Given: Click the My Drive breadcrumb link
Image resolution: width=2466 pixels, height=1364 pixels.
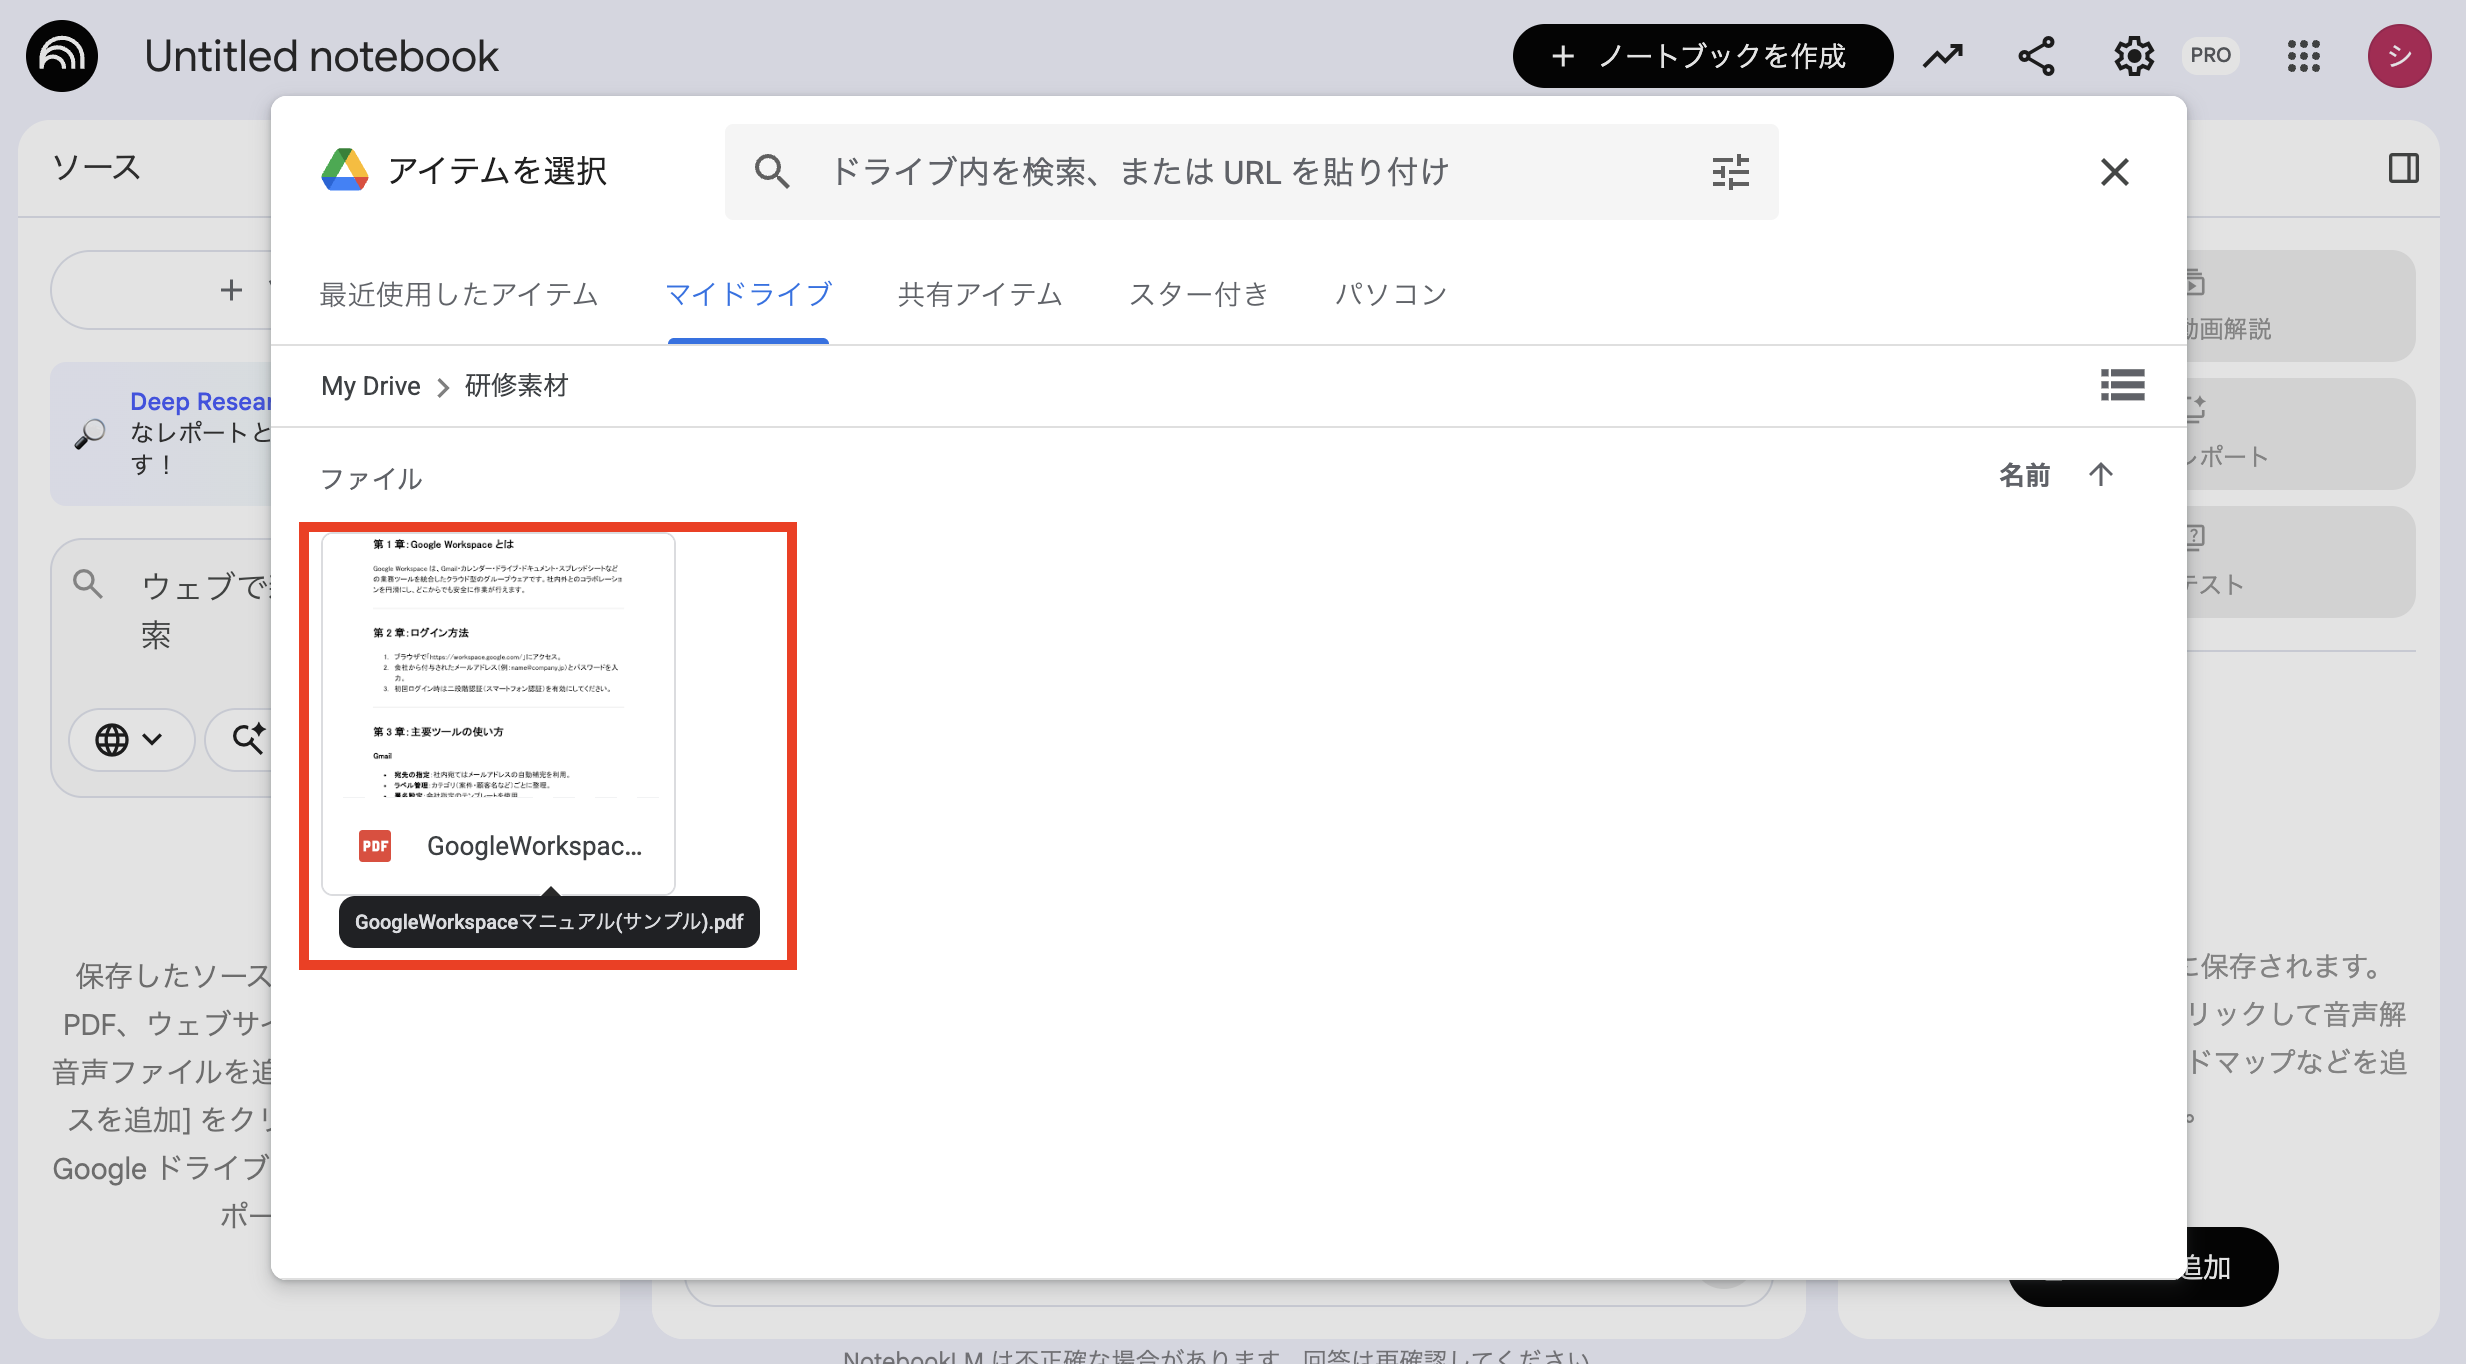Looking at the screenshot, I should pos(369,386).
